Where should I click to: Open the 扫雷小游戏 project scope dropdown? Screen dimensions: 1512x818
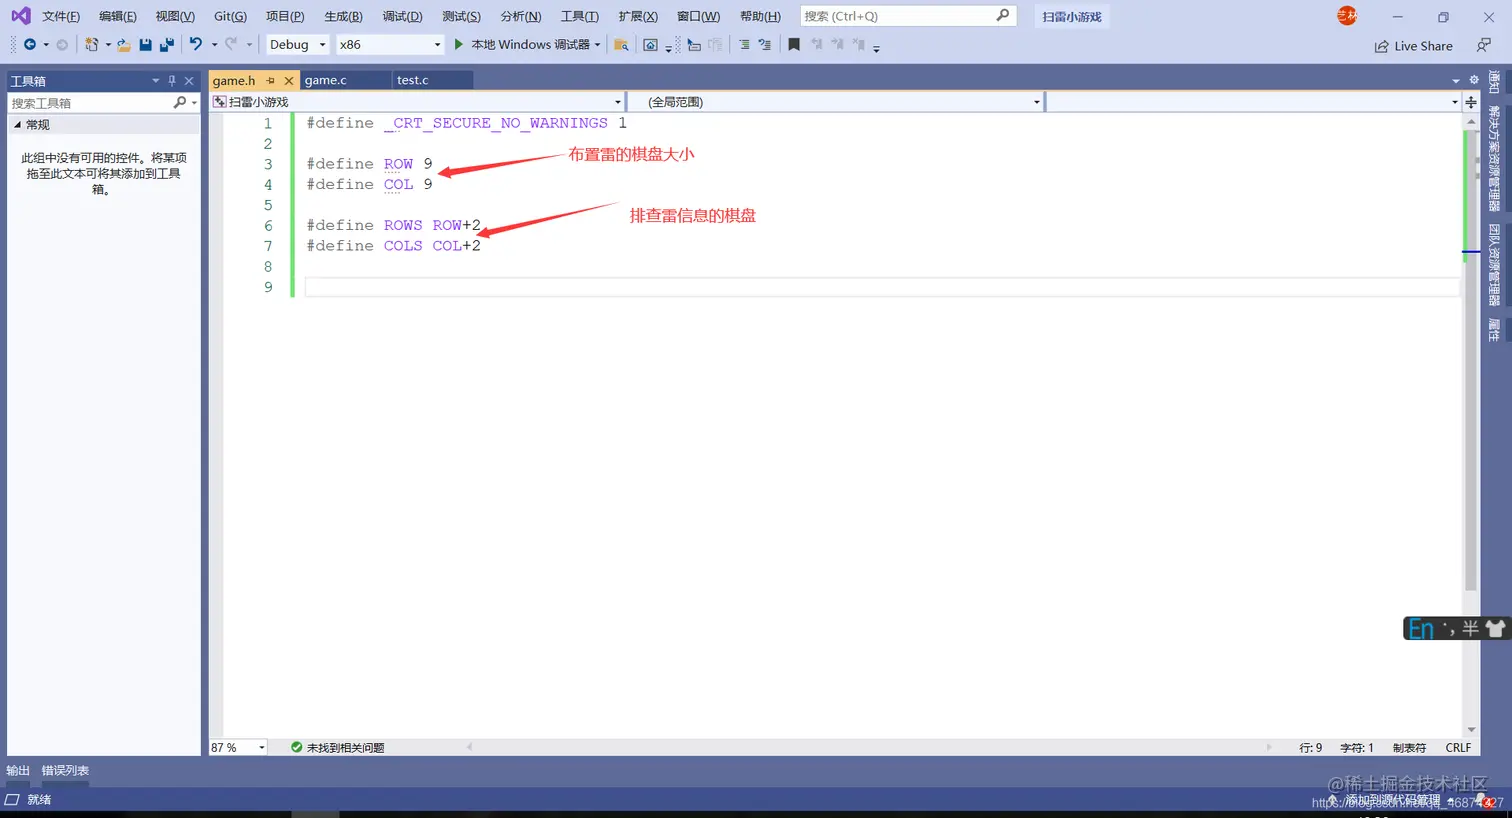click(417, 102)
